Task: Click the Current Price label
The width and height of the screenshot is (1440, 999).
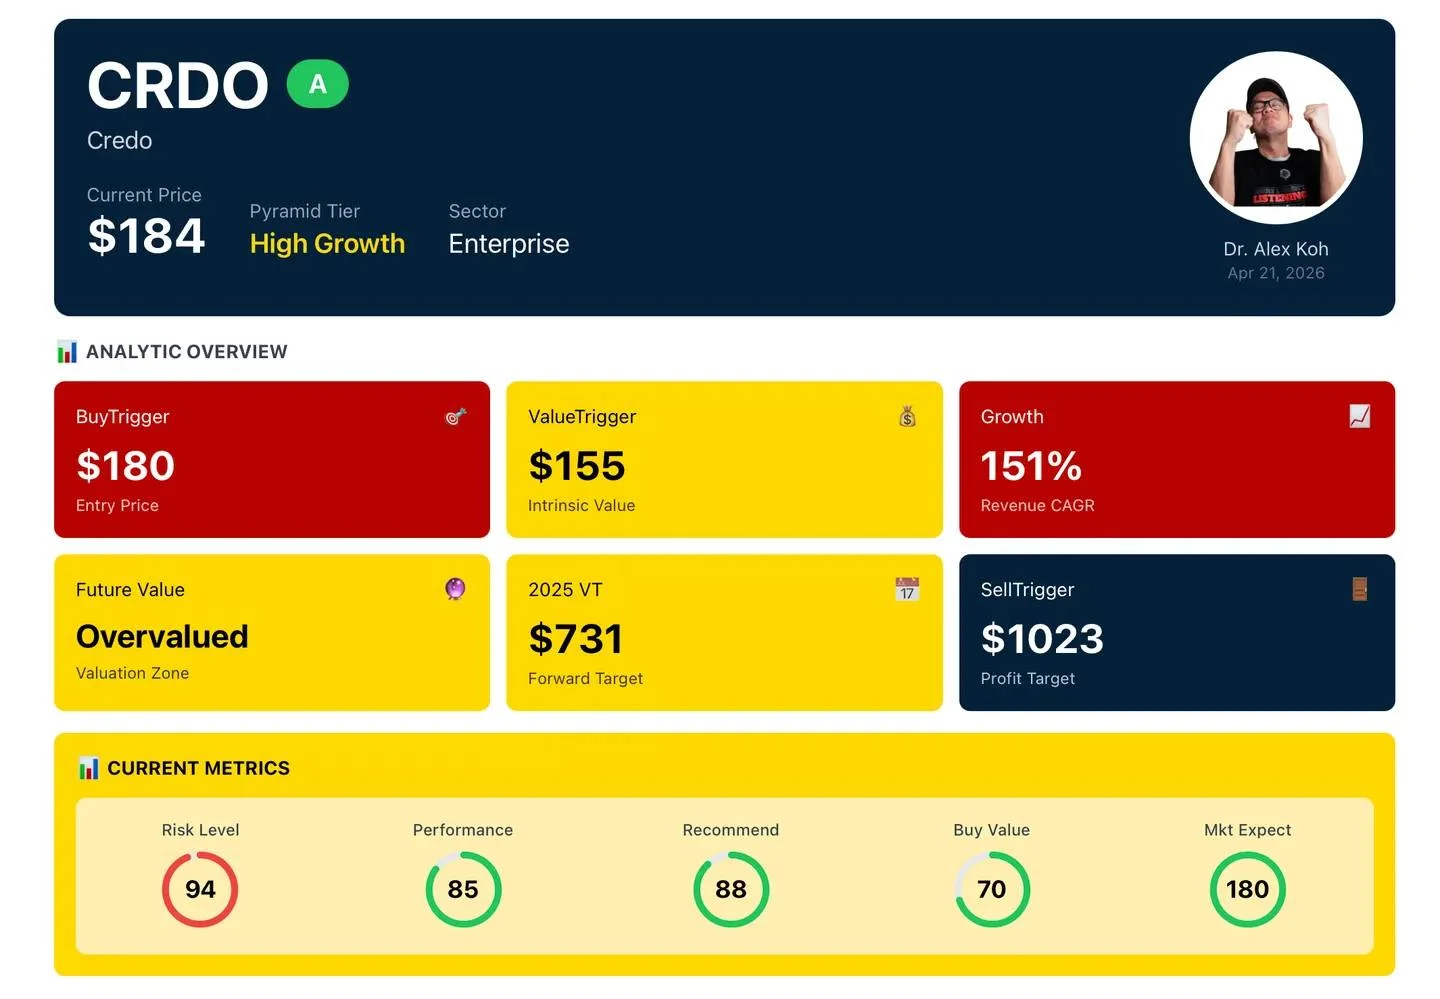Action: pos(144,195)
